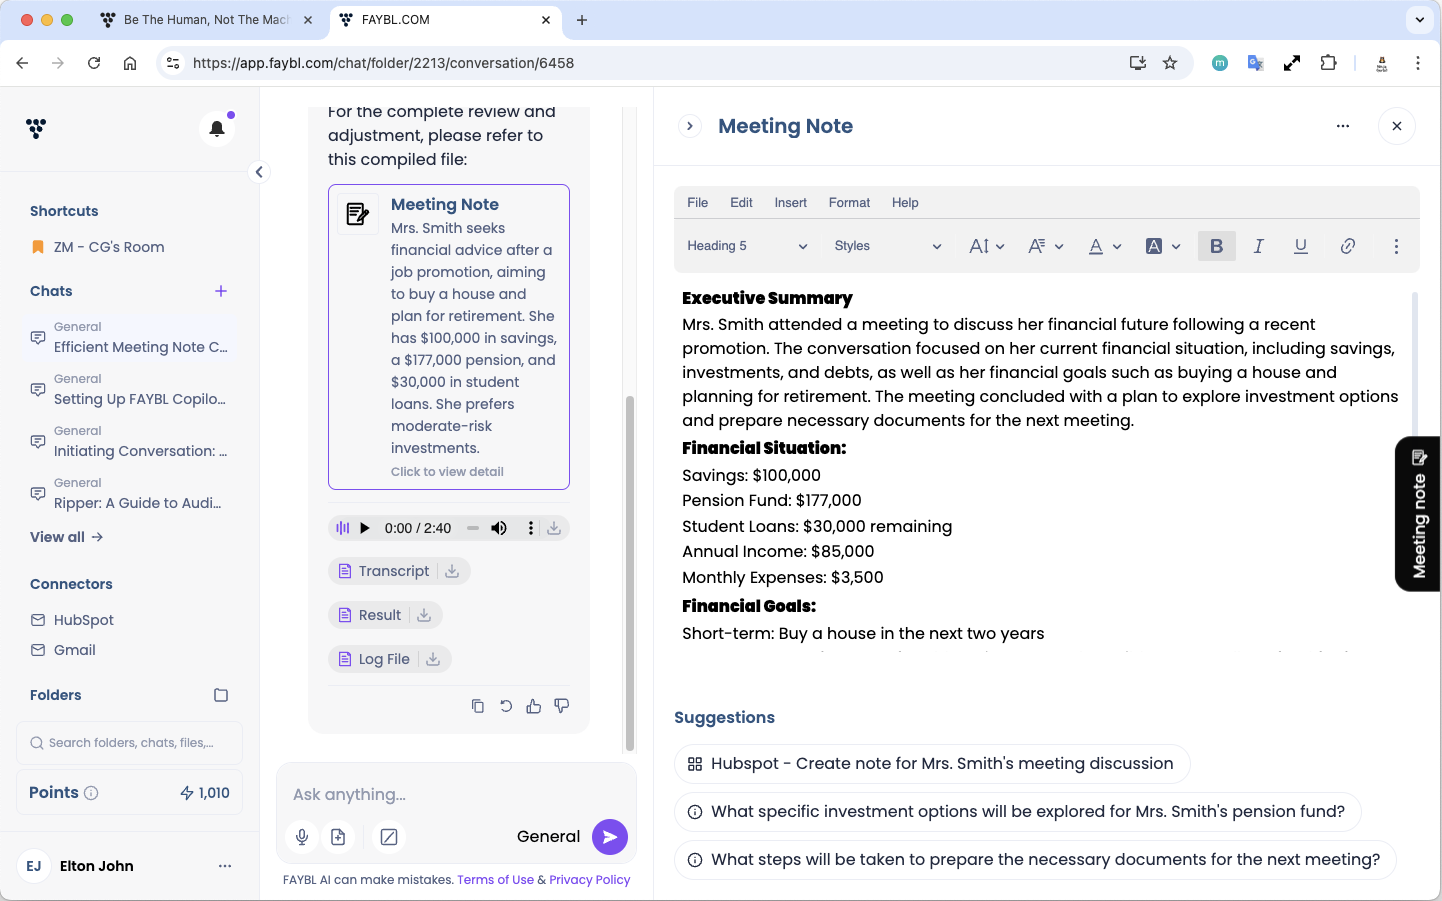1442x901 pixels.
Task: Open the notifications bell
Action: click(217, 128)
